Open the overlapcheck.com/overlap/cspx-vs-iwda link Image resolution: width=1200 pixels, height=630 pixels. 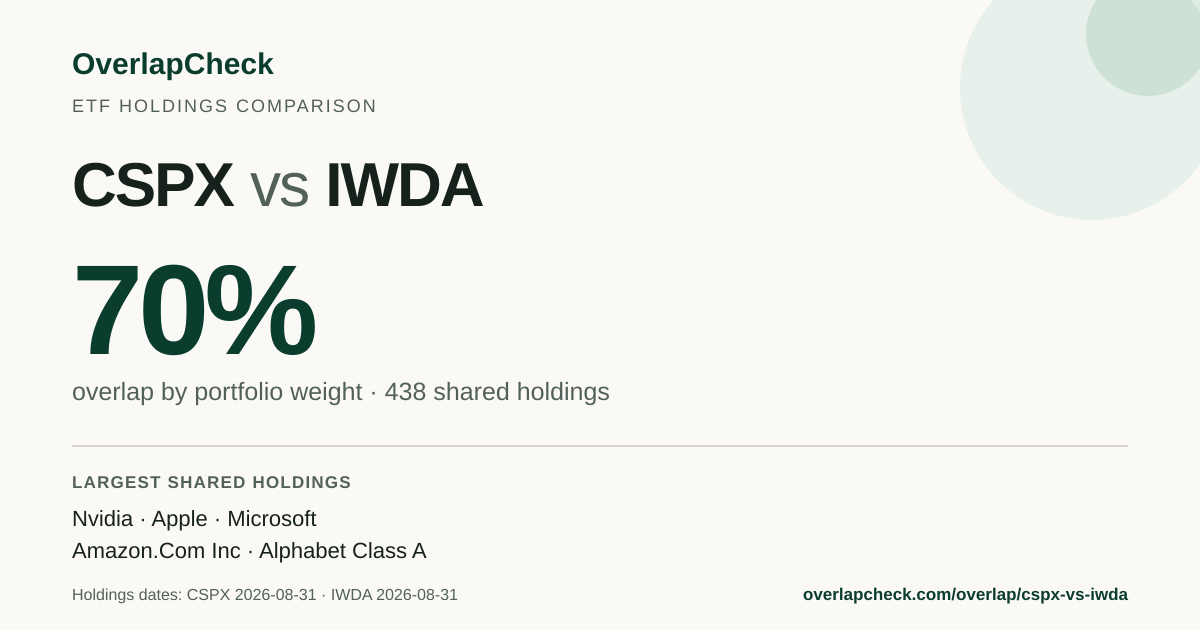click(965, 595)
